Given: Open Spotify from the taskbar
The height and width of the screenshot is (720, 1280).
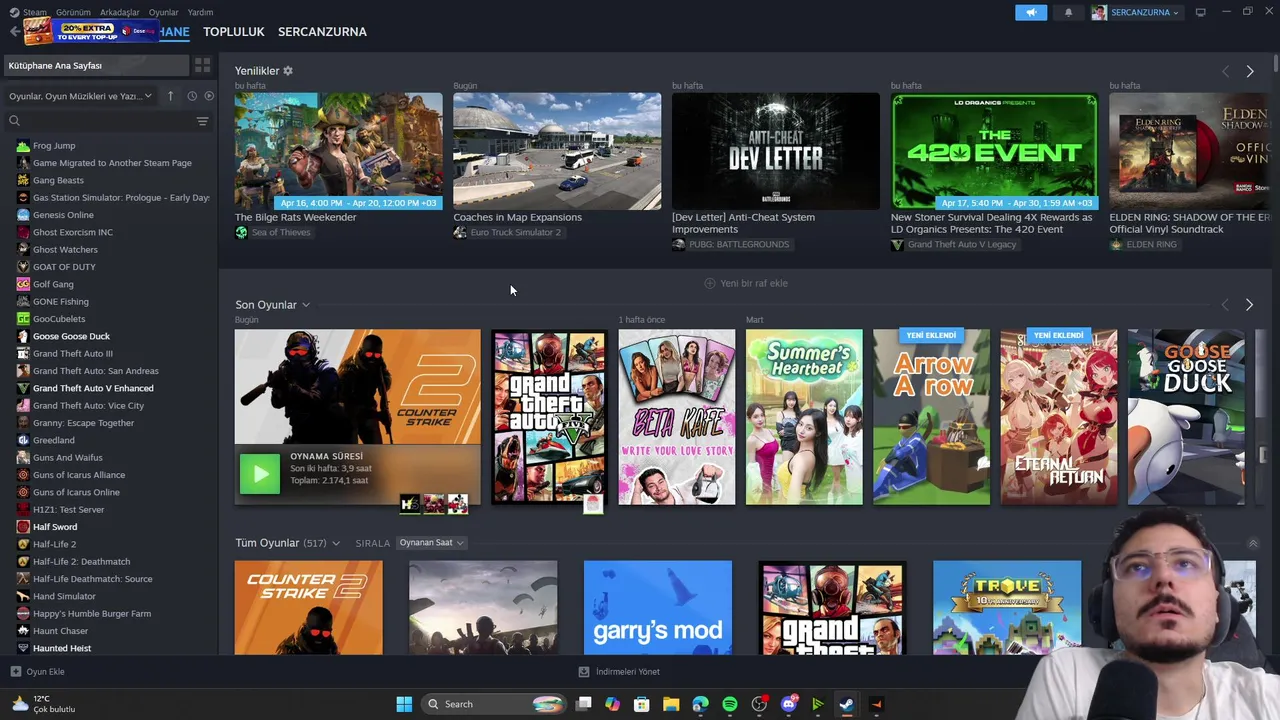Looking at the screenshot, I should point(730,704).
